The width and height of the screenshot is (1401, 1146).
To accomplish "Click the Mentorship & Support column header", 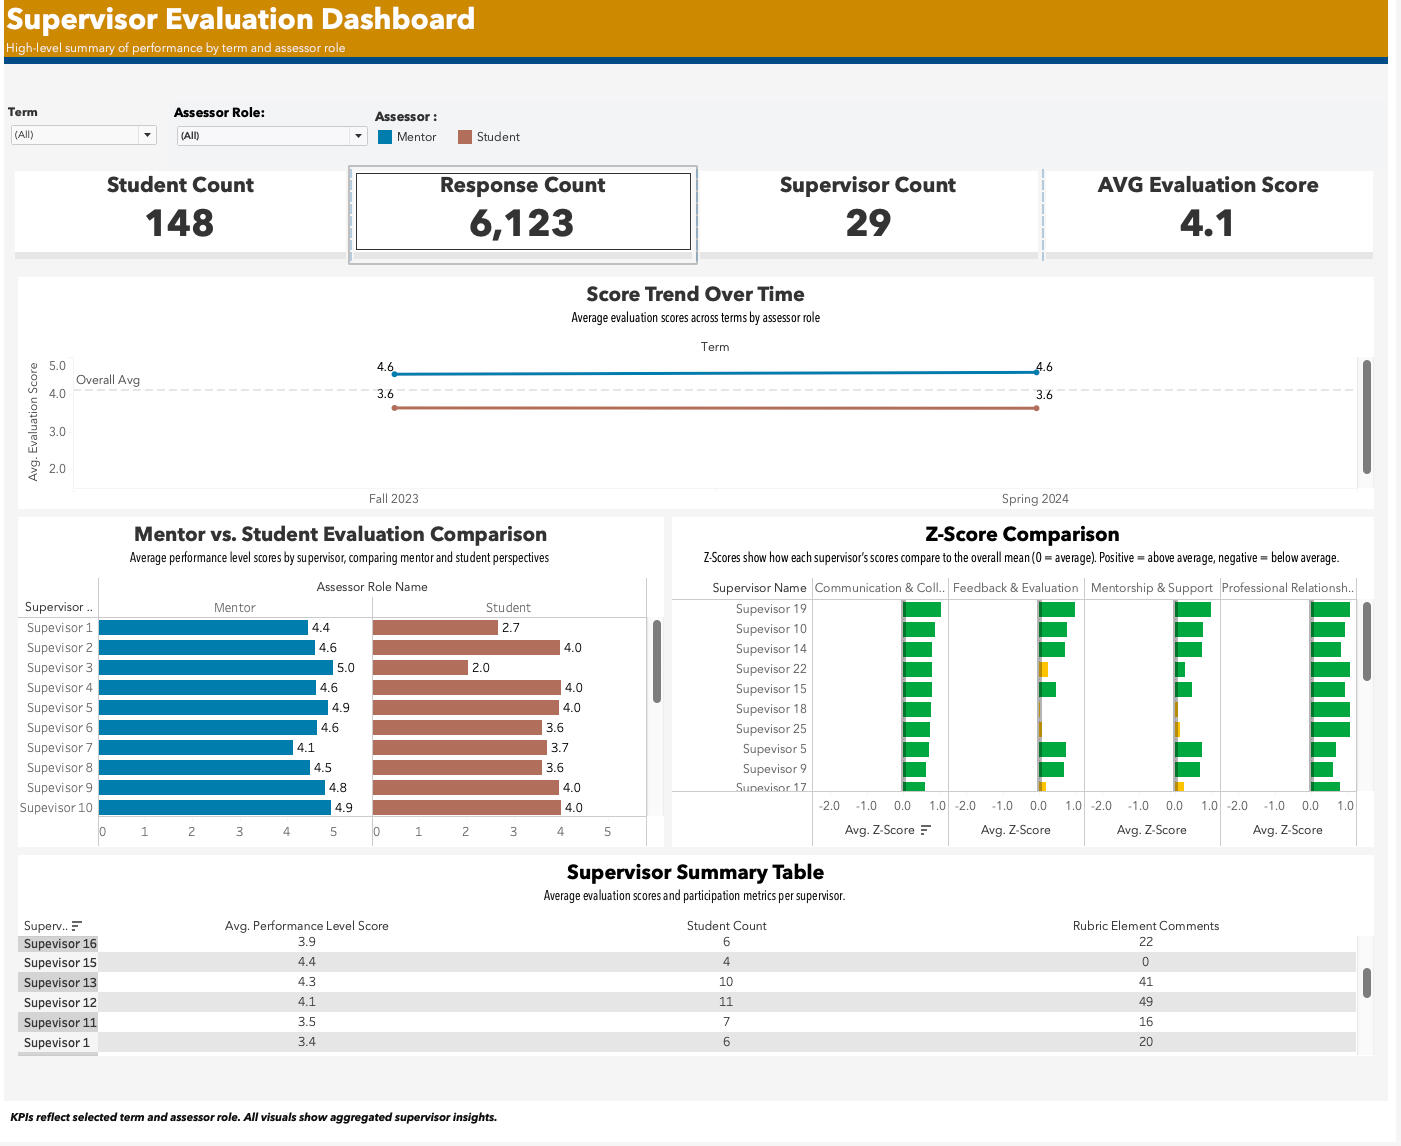I will (1151, 588).
